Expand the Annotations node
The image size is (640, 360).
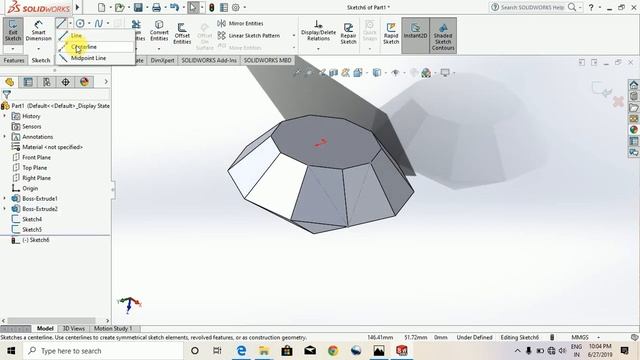[5, 136]
